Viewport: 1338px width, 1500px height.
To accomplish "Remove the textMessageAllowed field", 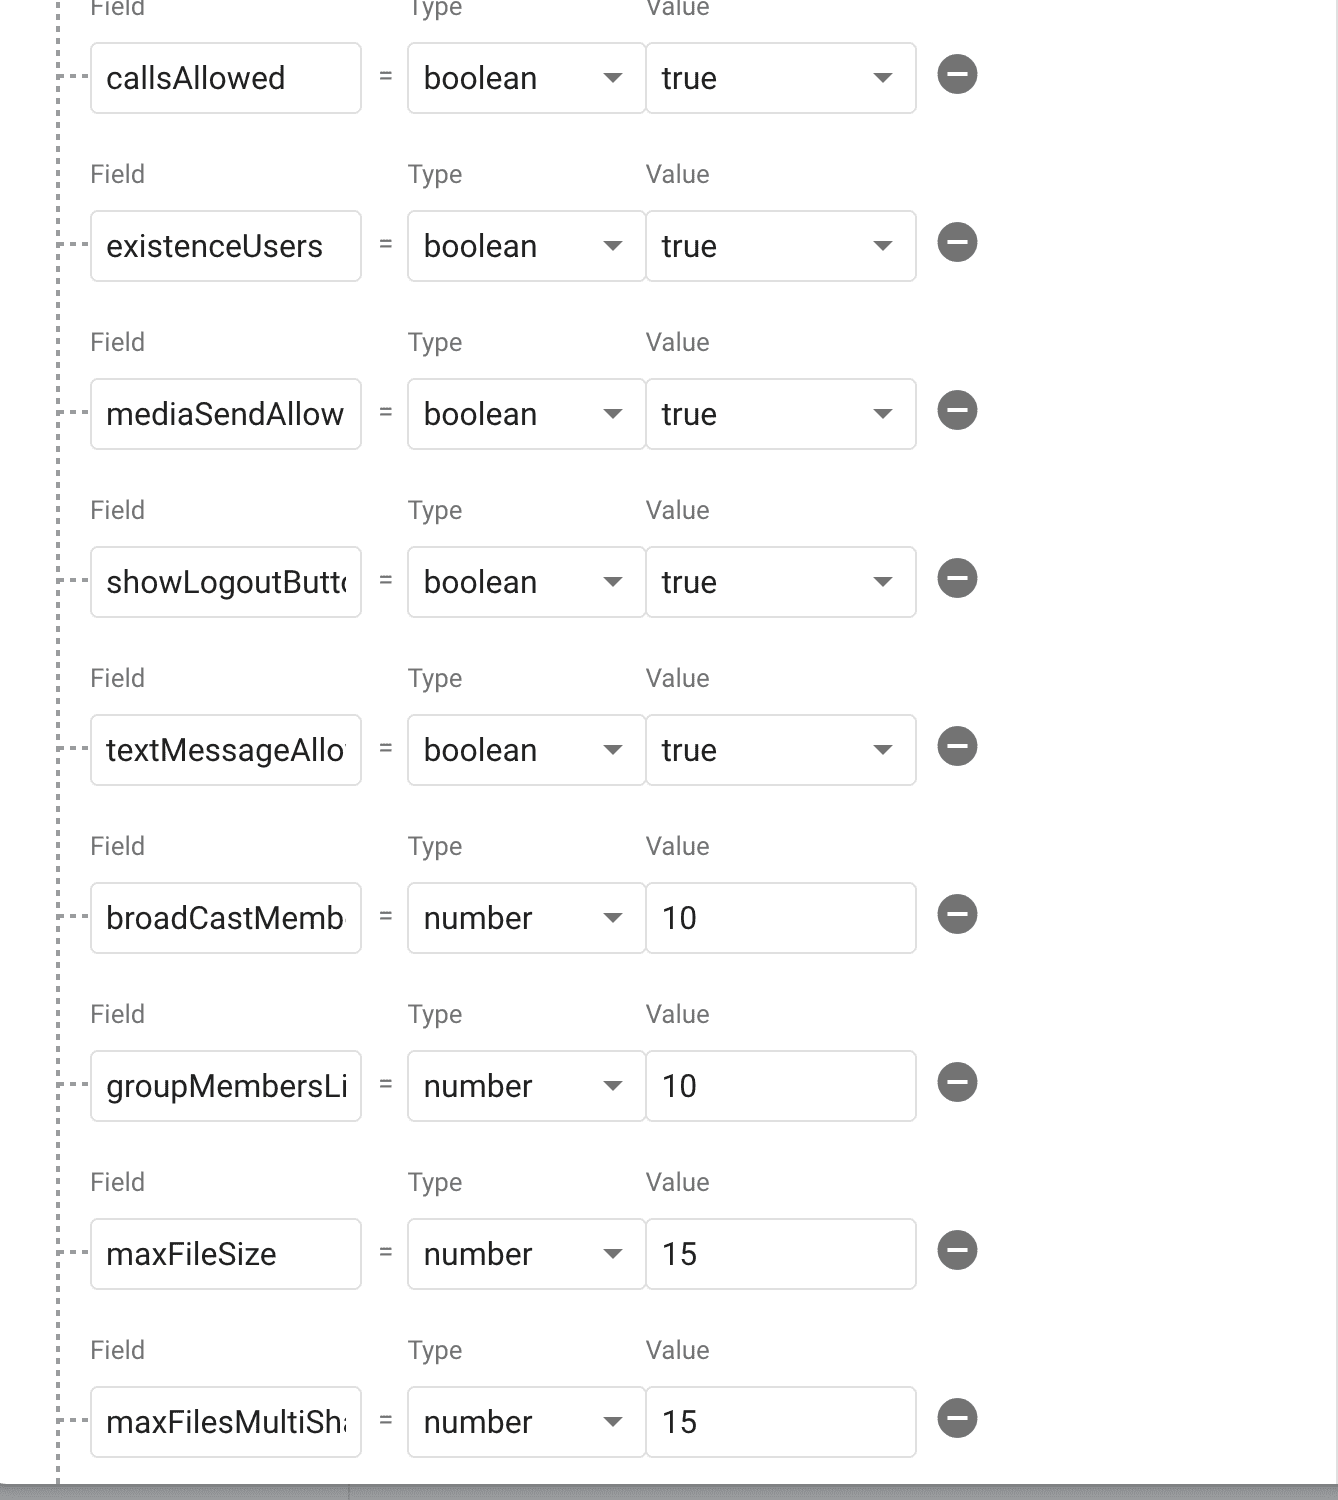I will [957, 747].
